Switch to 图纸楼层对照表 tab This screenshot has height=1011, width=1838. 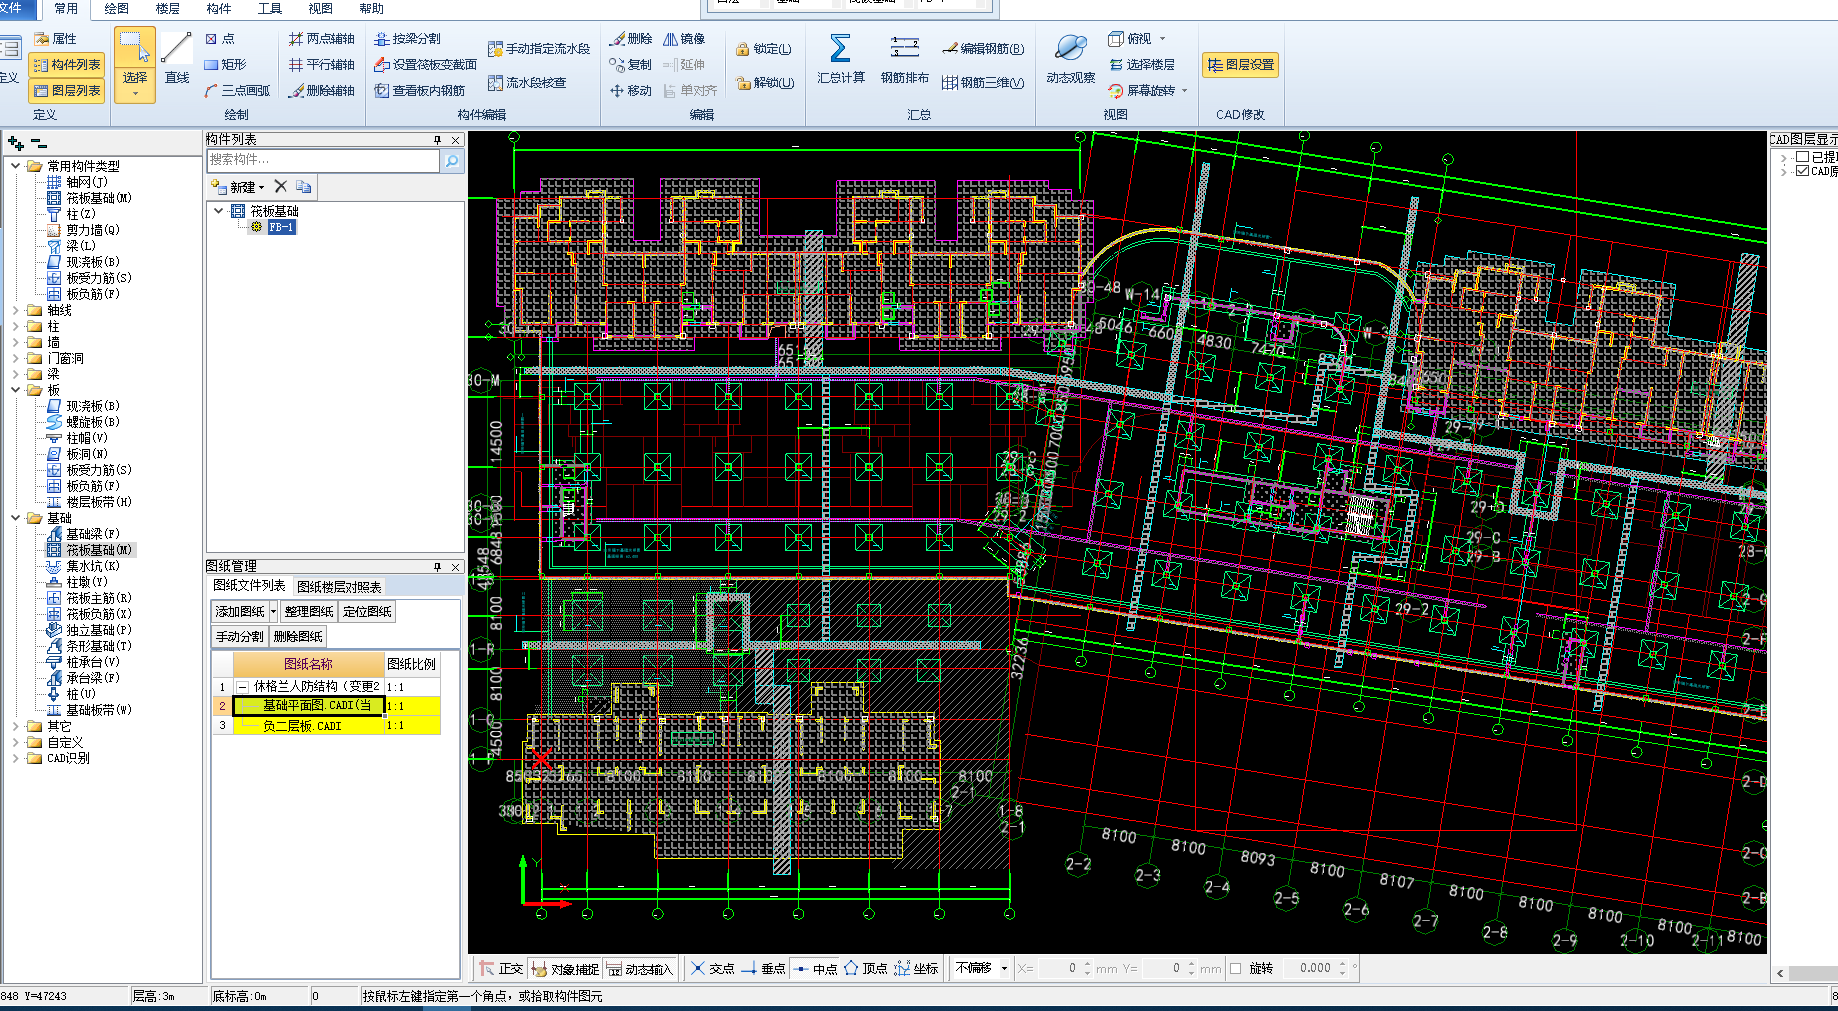click(339, 587)
